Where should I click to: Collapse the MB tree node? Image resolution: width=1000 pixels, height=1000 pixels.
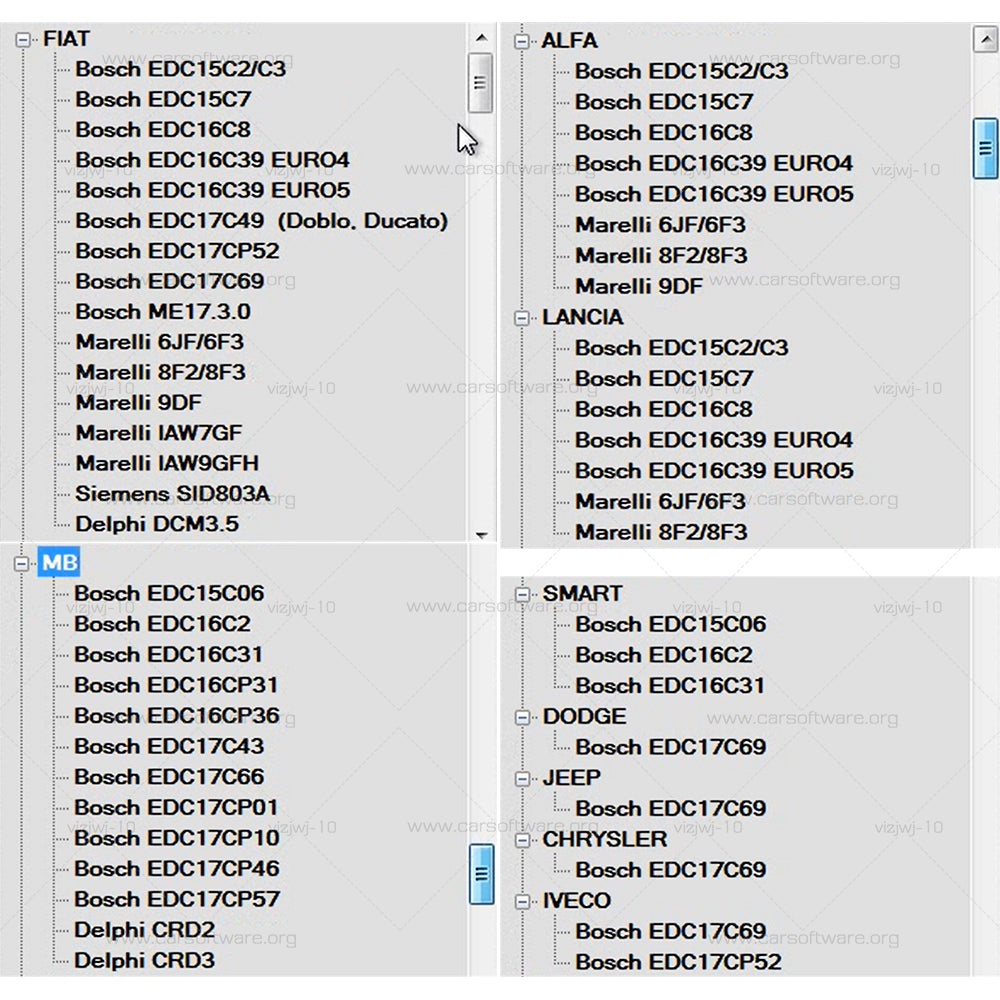(21, 563)
